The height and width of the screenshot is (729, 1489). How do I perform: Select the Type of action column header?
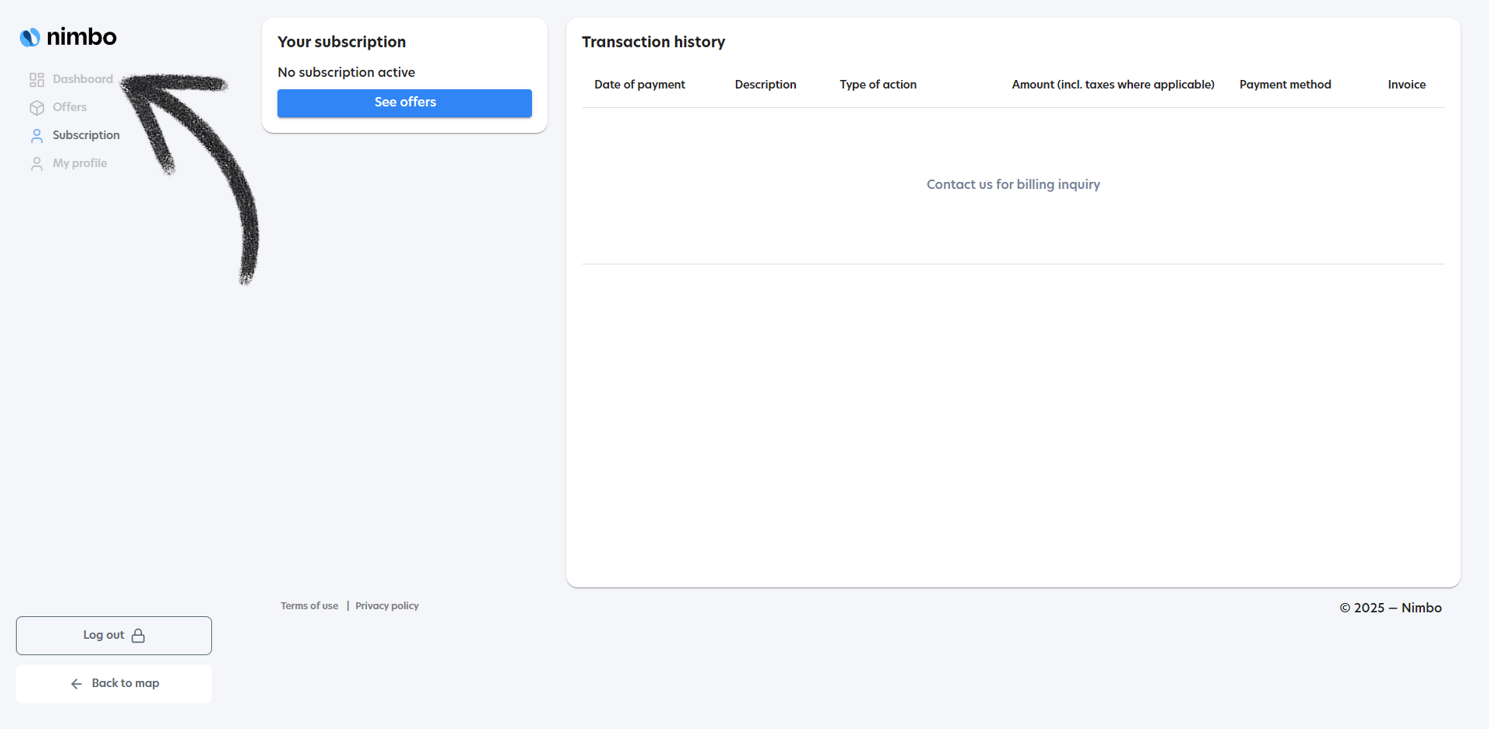pos(878,85)
